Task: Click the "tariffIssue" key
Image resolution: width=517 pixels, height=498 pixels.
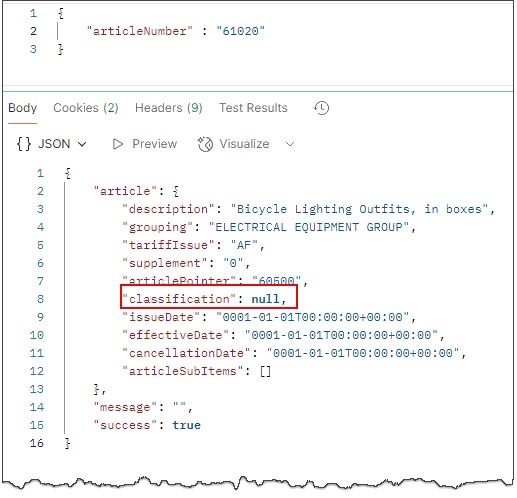Action: point(168,245)
